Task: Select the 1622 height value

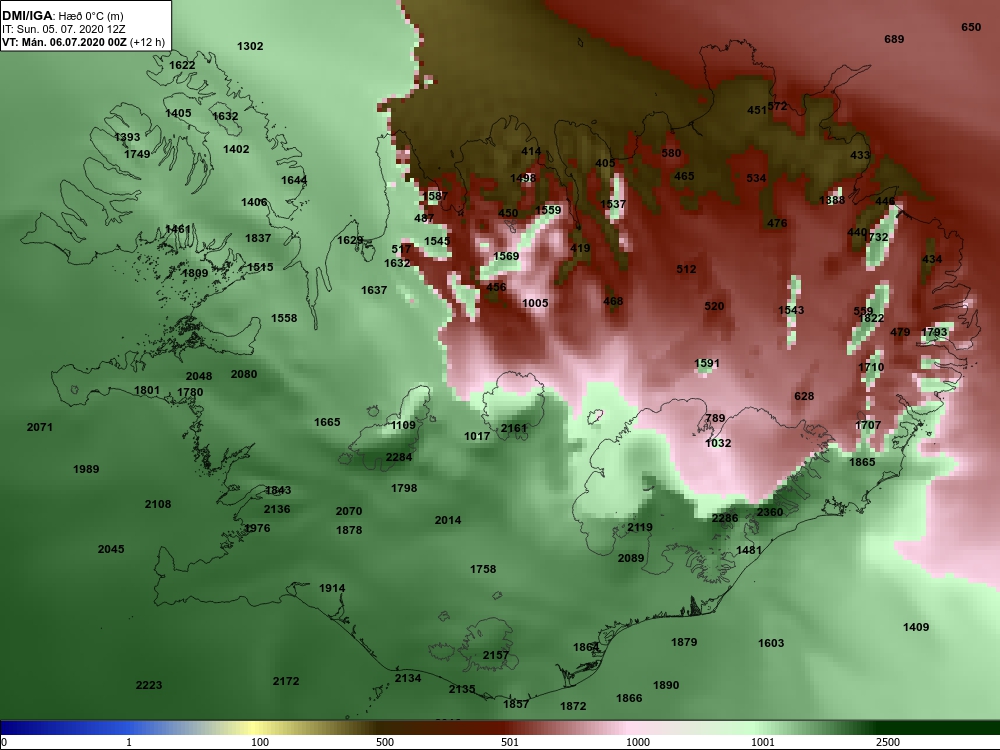Action: point(182,65)
